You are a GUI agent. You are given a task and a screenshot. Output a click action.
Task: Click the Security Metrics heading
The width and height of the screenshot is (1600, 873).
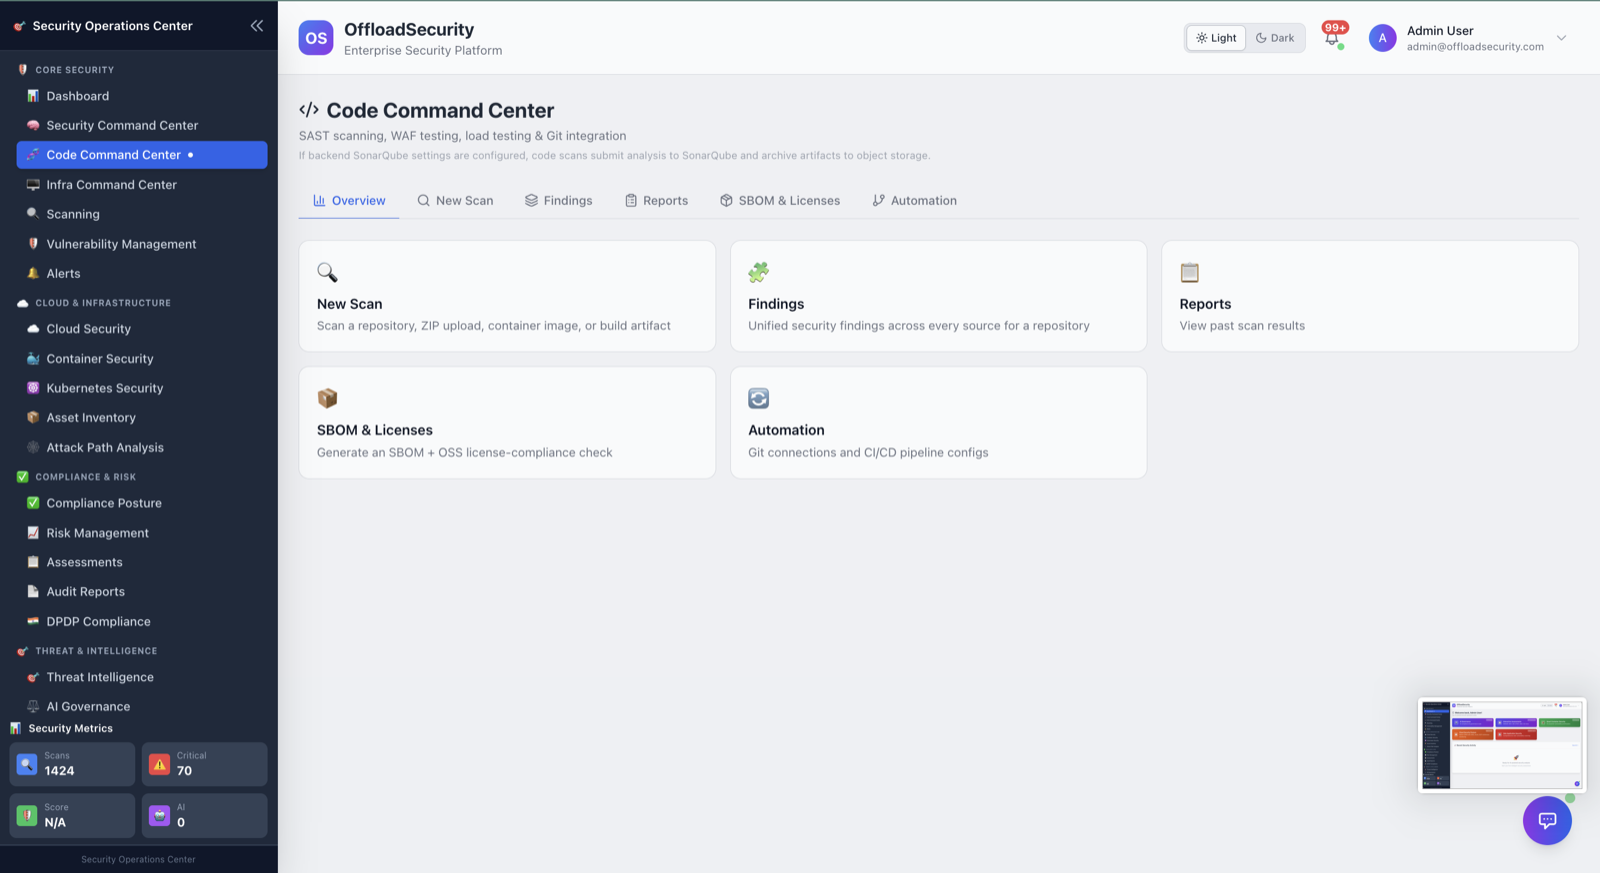(x=70, y=728)
